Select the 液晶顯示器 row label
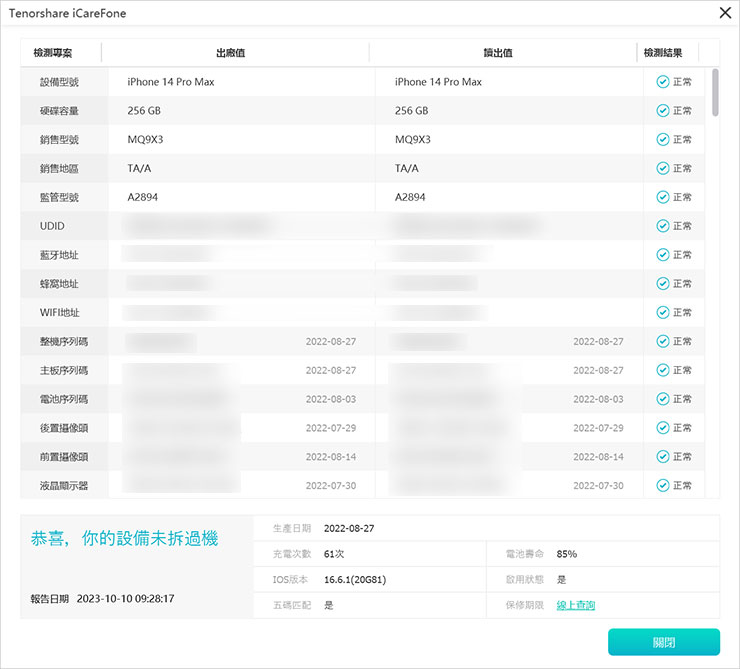 coord(64,485)
